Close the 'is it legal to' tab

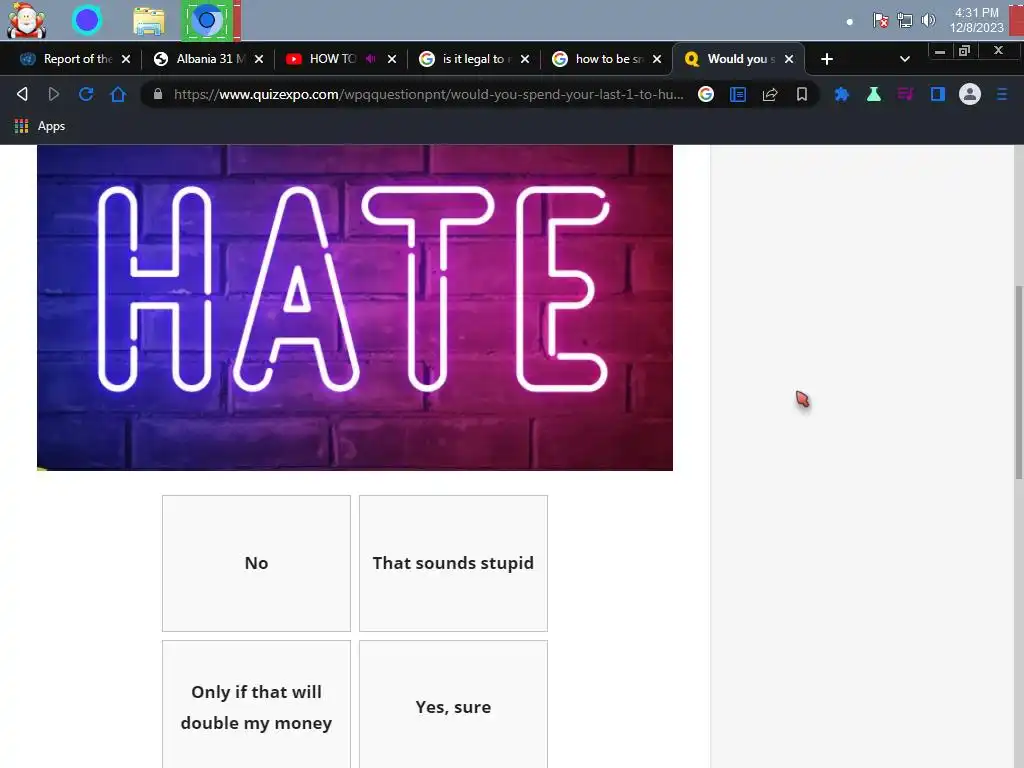(524, 59)
